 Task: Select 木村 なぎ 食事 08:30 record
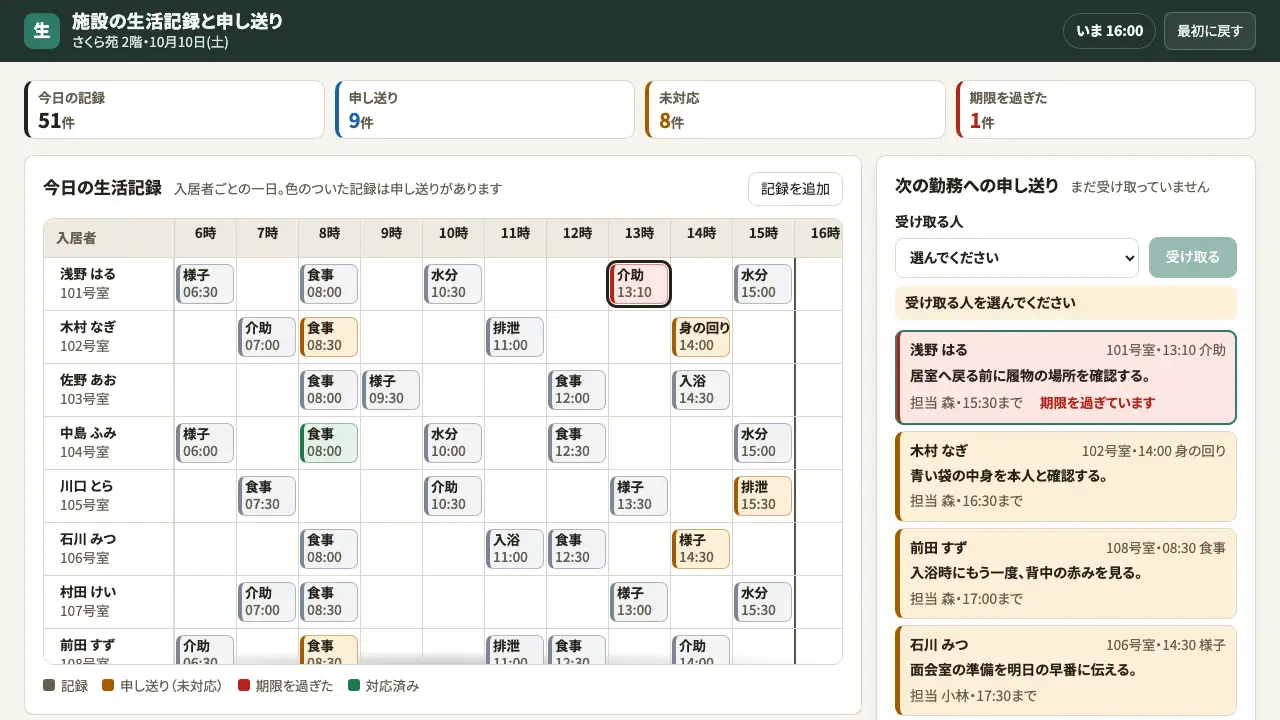click(x=329, y=337)
